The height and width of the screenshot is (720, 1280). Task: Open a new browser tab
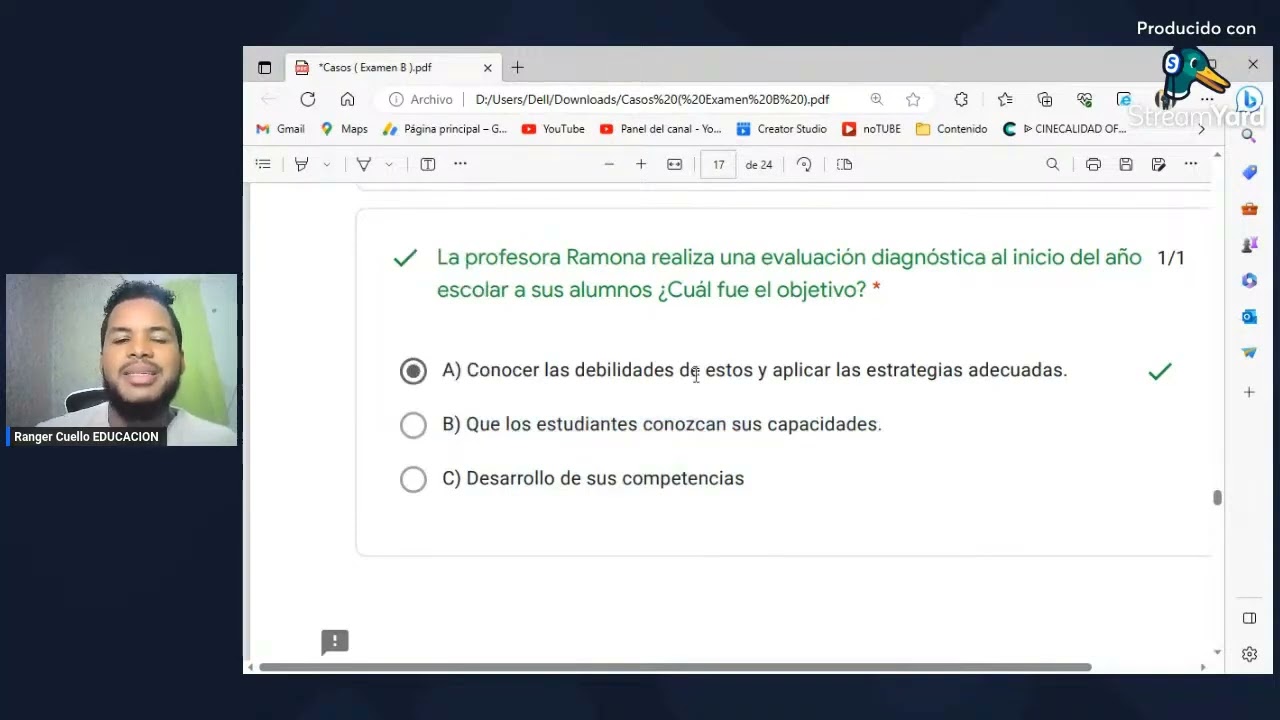pos(517,68)
